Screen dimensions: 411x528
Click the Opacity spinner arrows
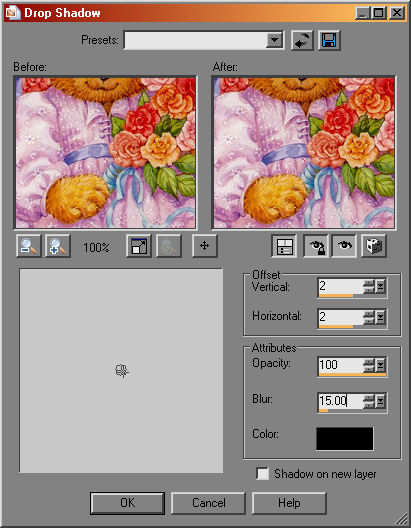tap(370, 365)
